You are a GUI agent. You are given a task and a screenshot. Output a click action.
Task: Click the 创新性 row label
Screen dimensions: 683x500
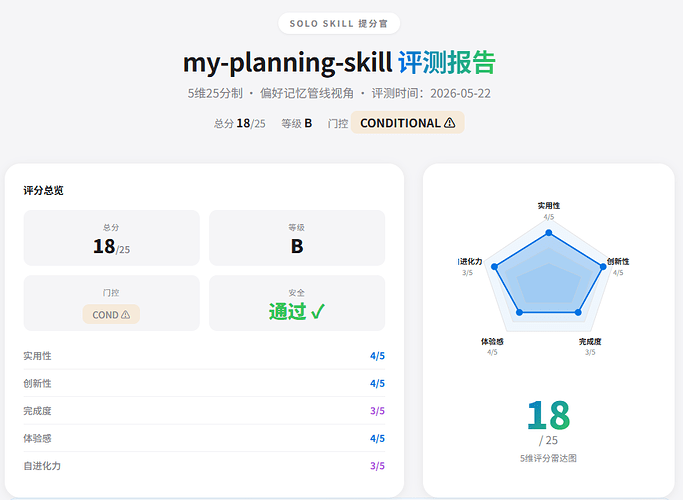(37, 383)
